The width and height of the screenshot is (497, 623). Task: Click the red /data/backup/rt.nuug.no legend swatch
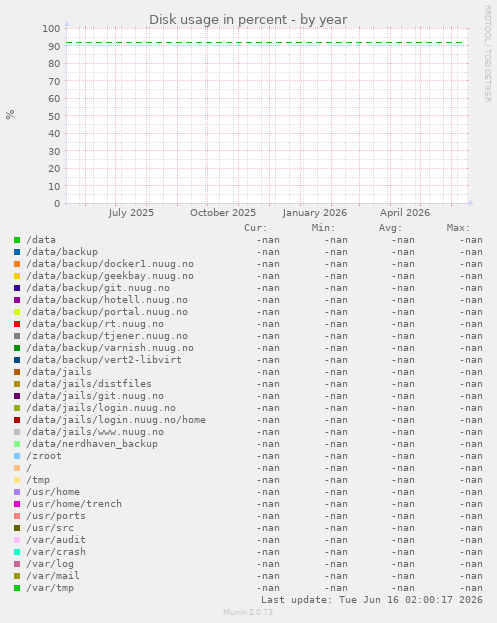(17, 324)
